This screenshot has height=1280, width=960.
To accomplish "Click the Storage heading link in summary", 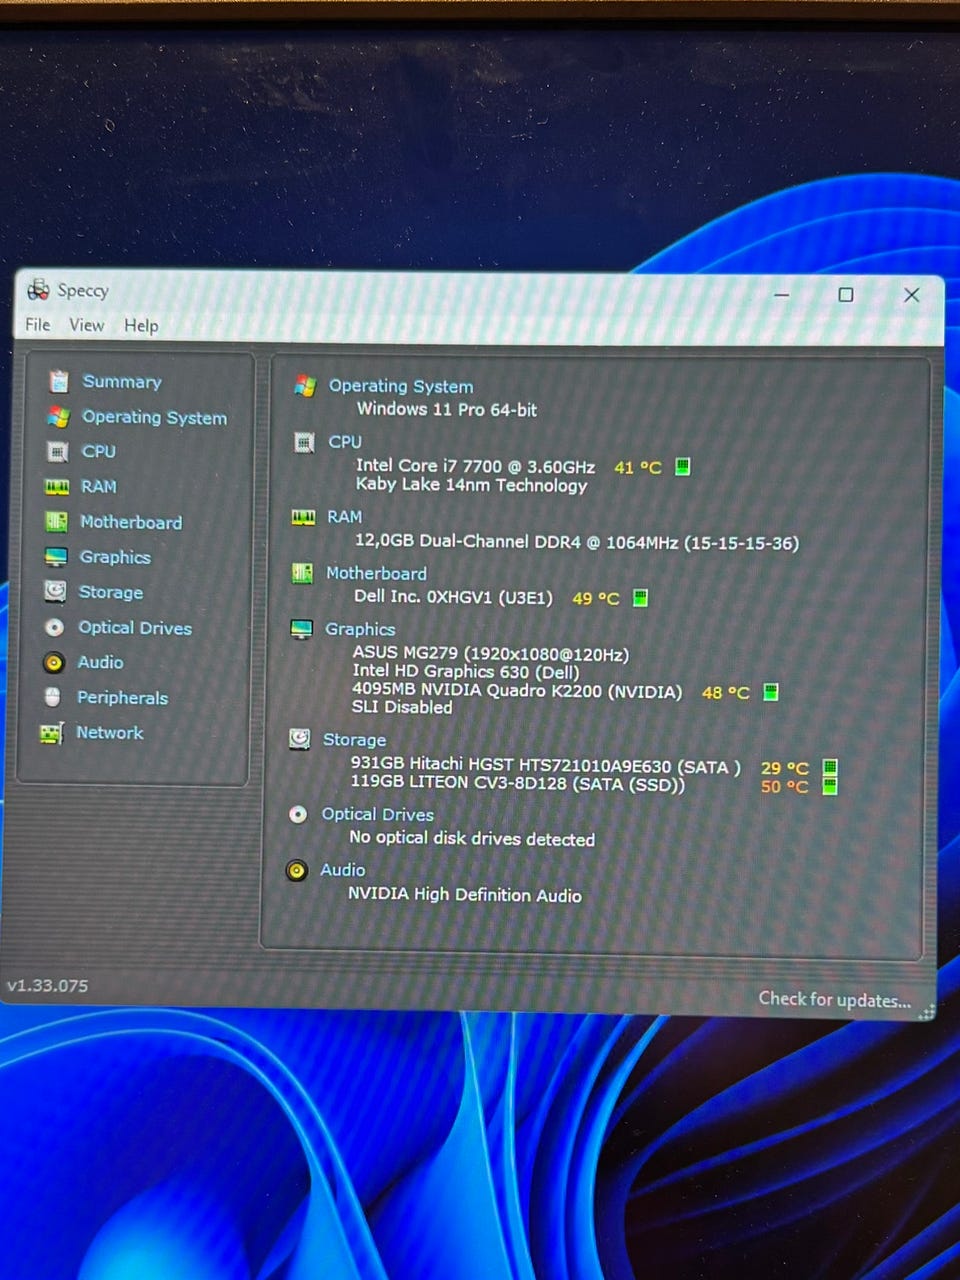I will click(x=354, y=740).
